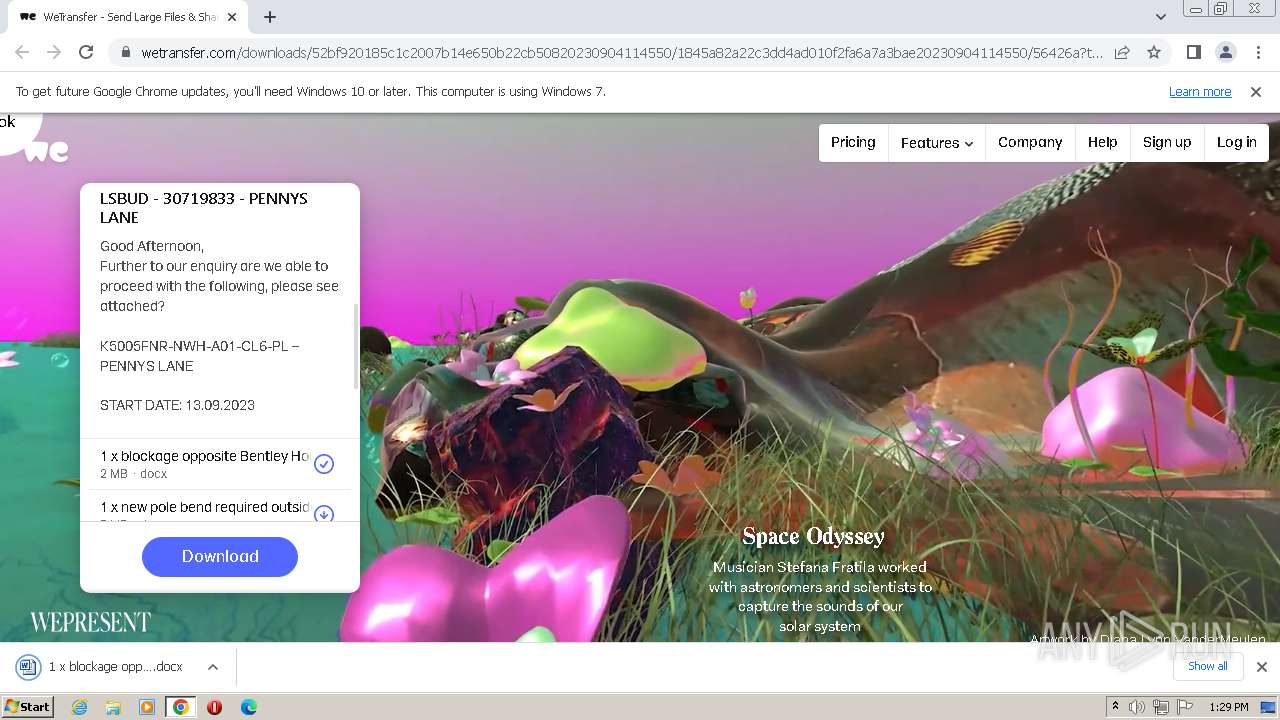Viewport: 1280px width, 720px height.
Task: Open the Windows Start menu
Action: coord(27,707)
